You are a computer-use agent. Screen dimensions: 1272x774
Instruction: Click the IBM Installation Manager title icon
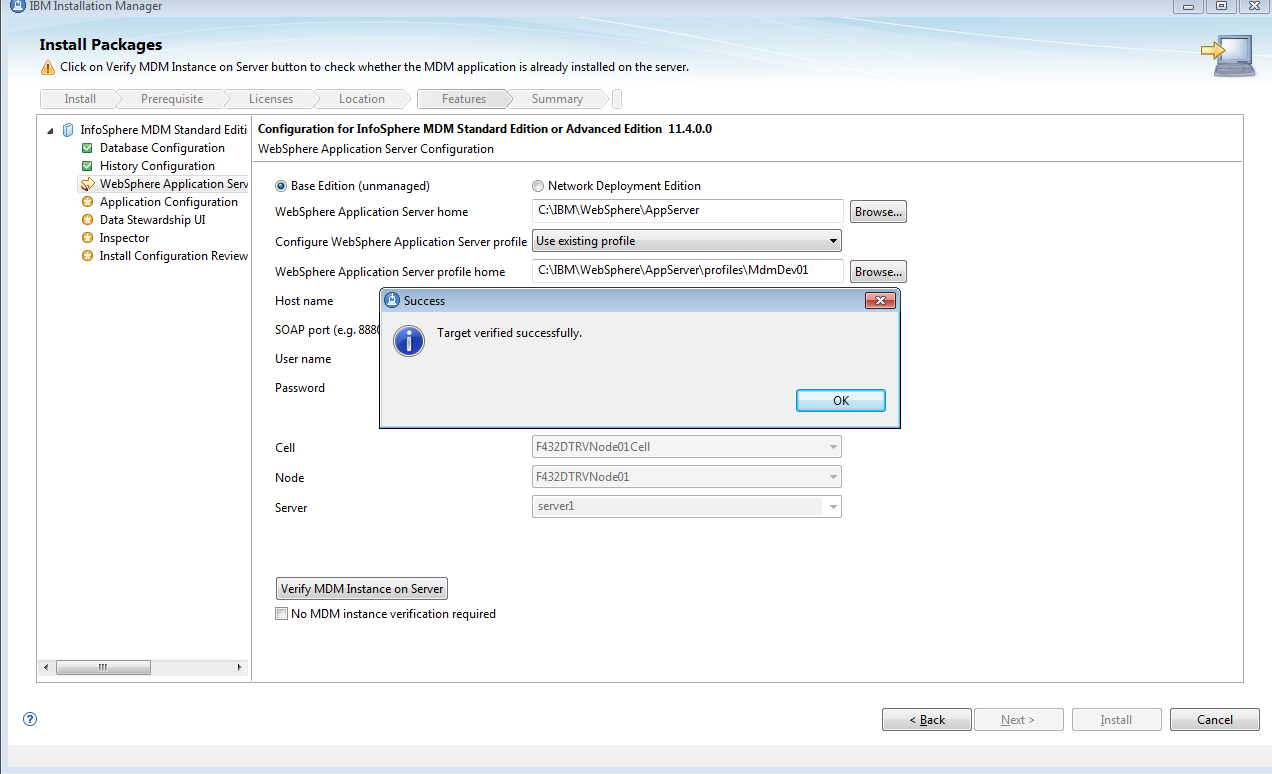pos(19,6)
